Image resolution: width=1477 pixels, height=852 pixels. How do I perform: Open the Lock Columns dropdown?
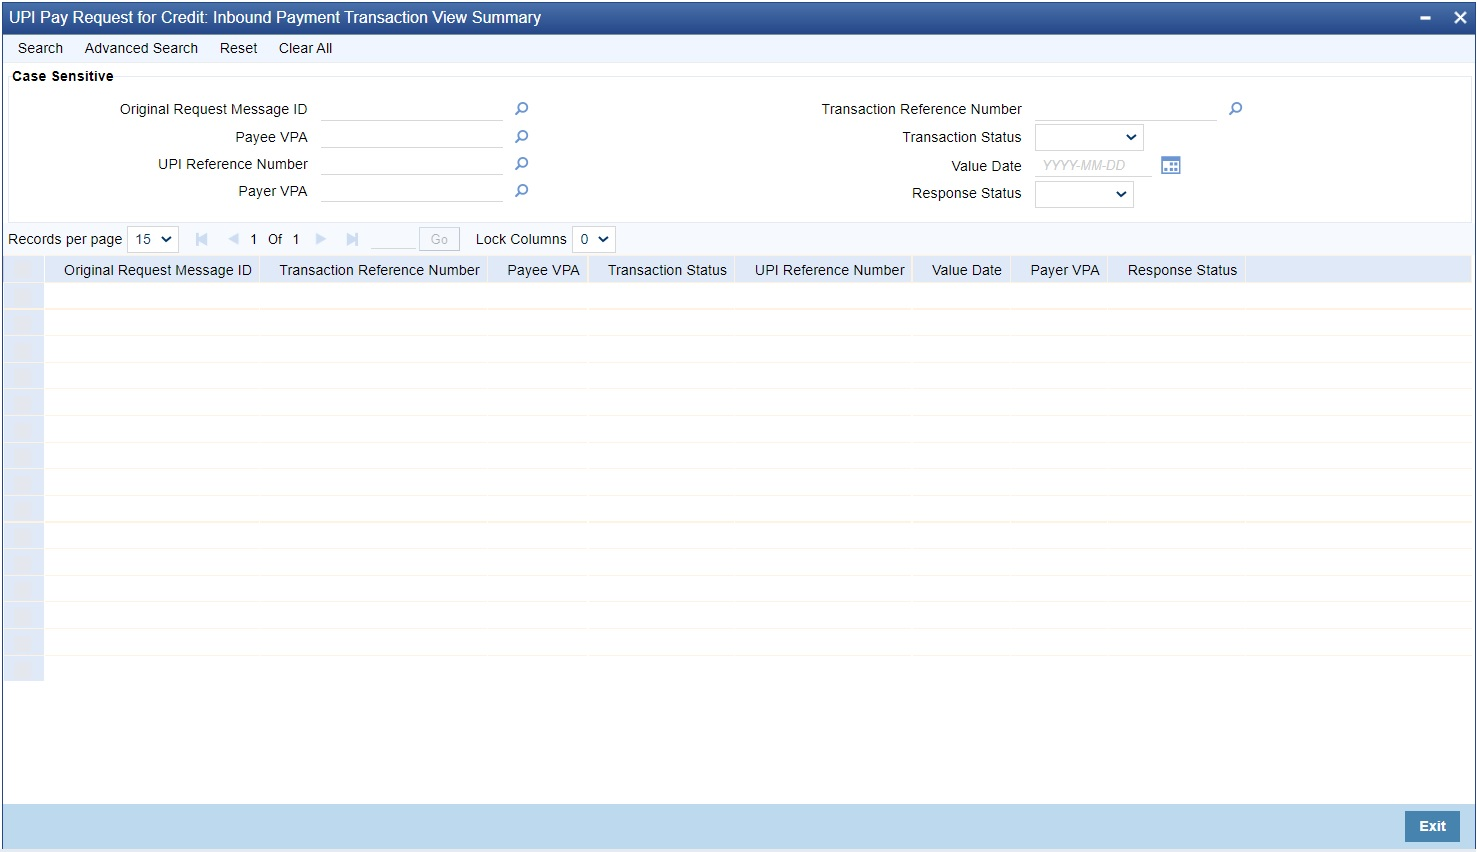[594, 239]
